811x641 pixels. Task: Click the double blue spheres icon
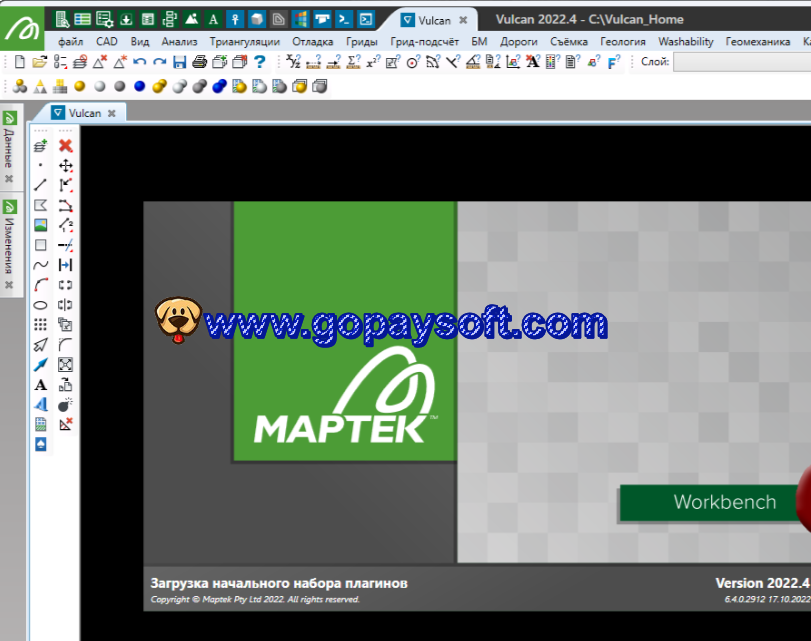[219, 86]
